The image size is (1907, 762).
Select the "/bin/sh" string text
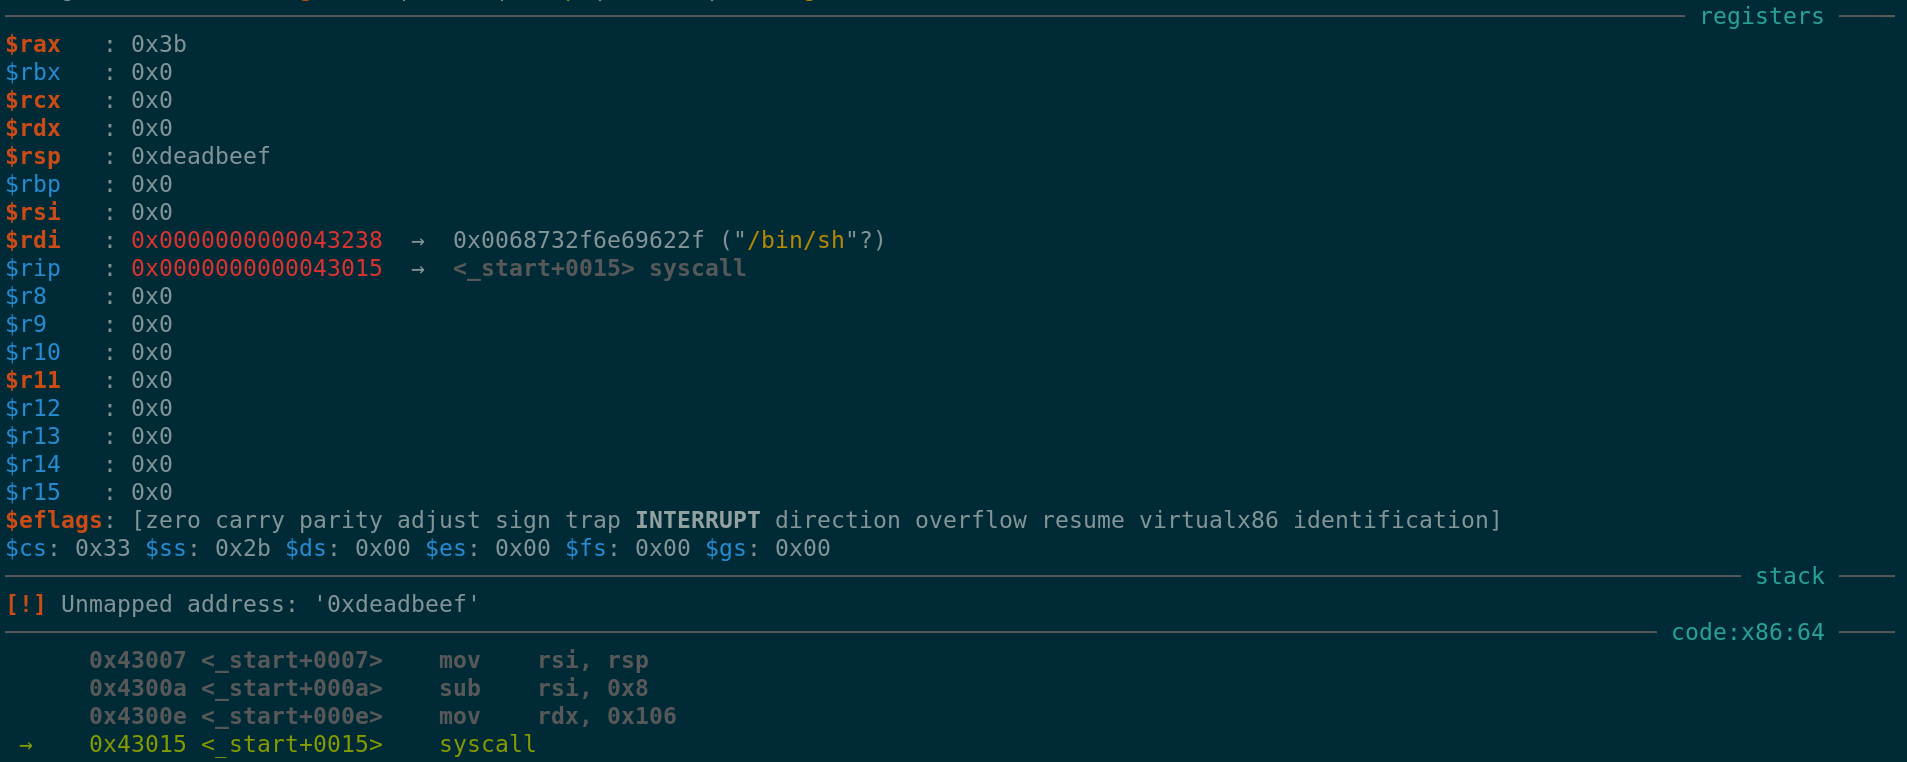796,241
